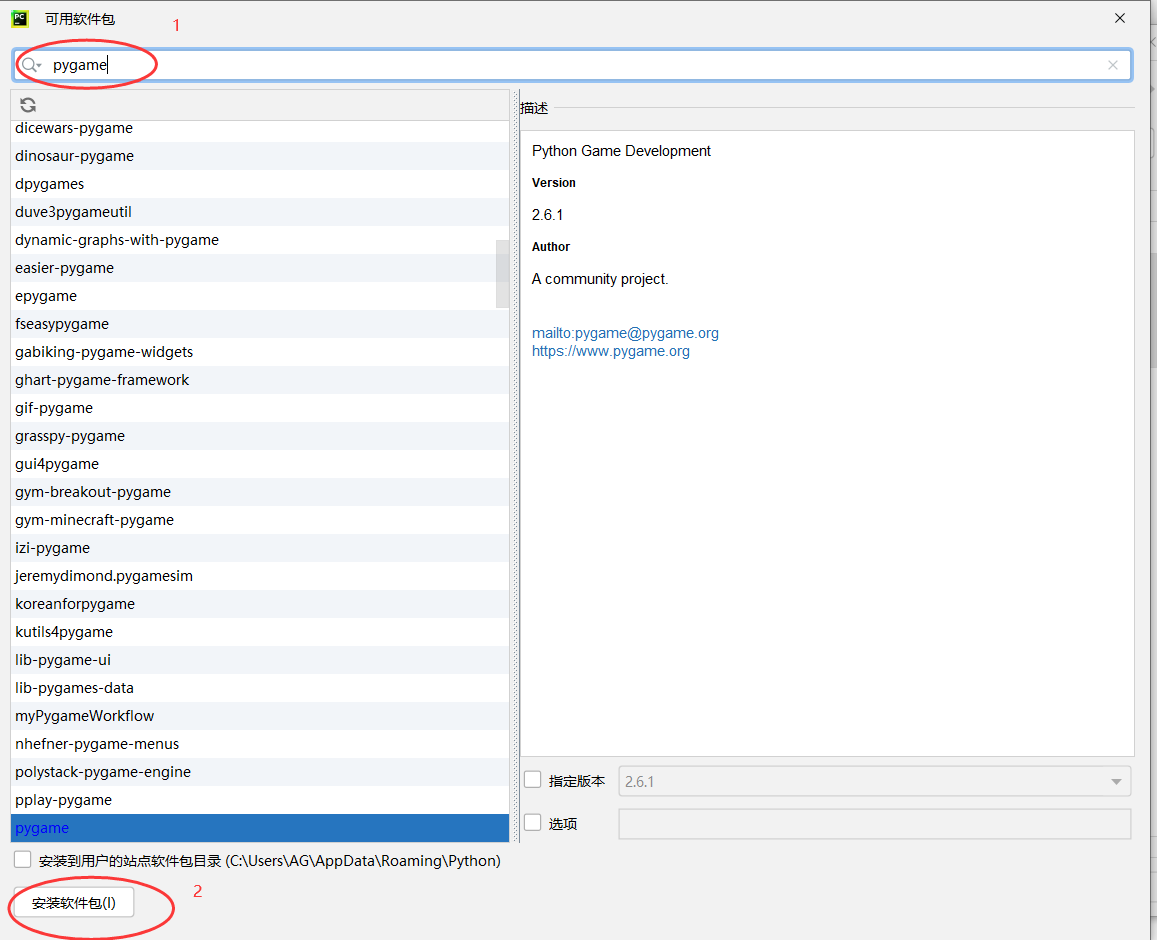Select the gif-pygame package
This screenshot has height=940, width=1157.
260,409
